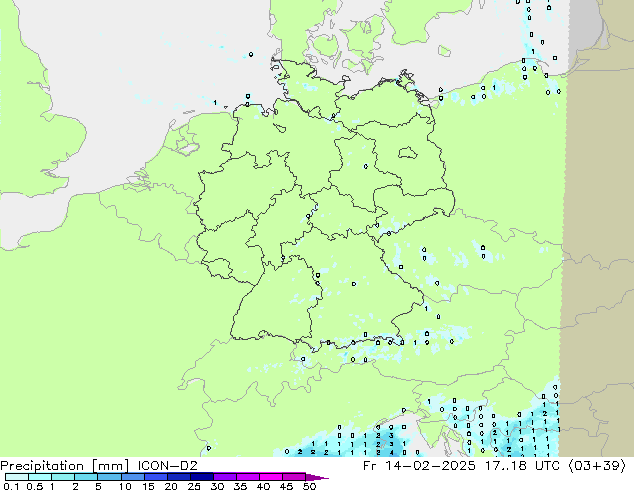Select the 10–15 mm legend color box
The width and height of the screenshot is (634, 490).
click(132, 477)
